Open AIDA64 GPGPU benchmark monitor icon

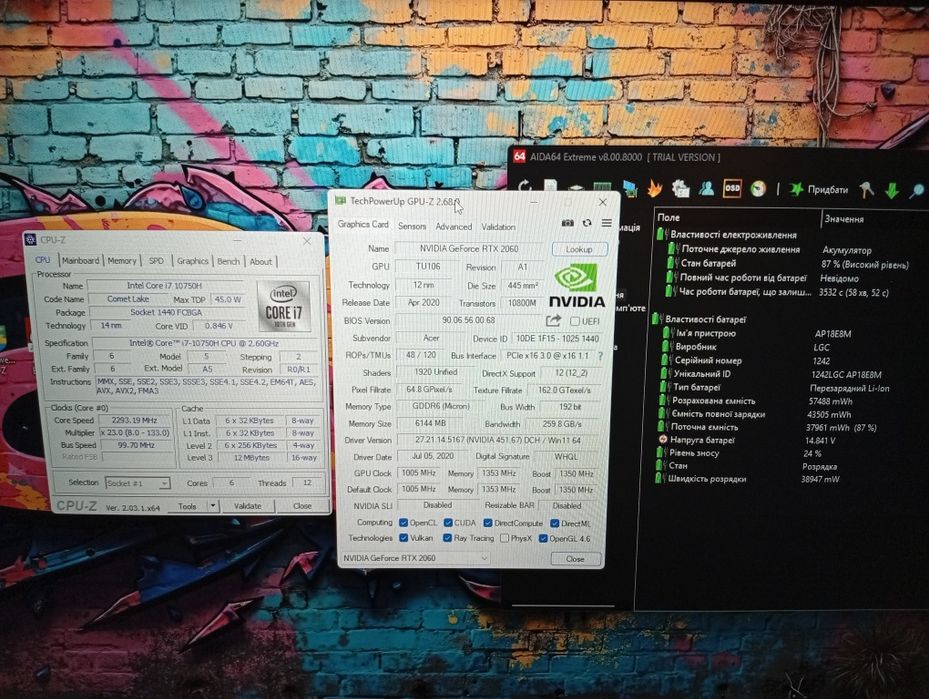pyautogui.click(x=630, y=188)
